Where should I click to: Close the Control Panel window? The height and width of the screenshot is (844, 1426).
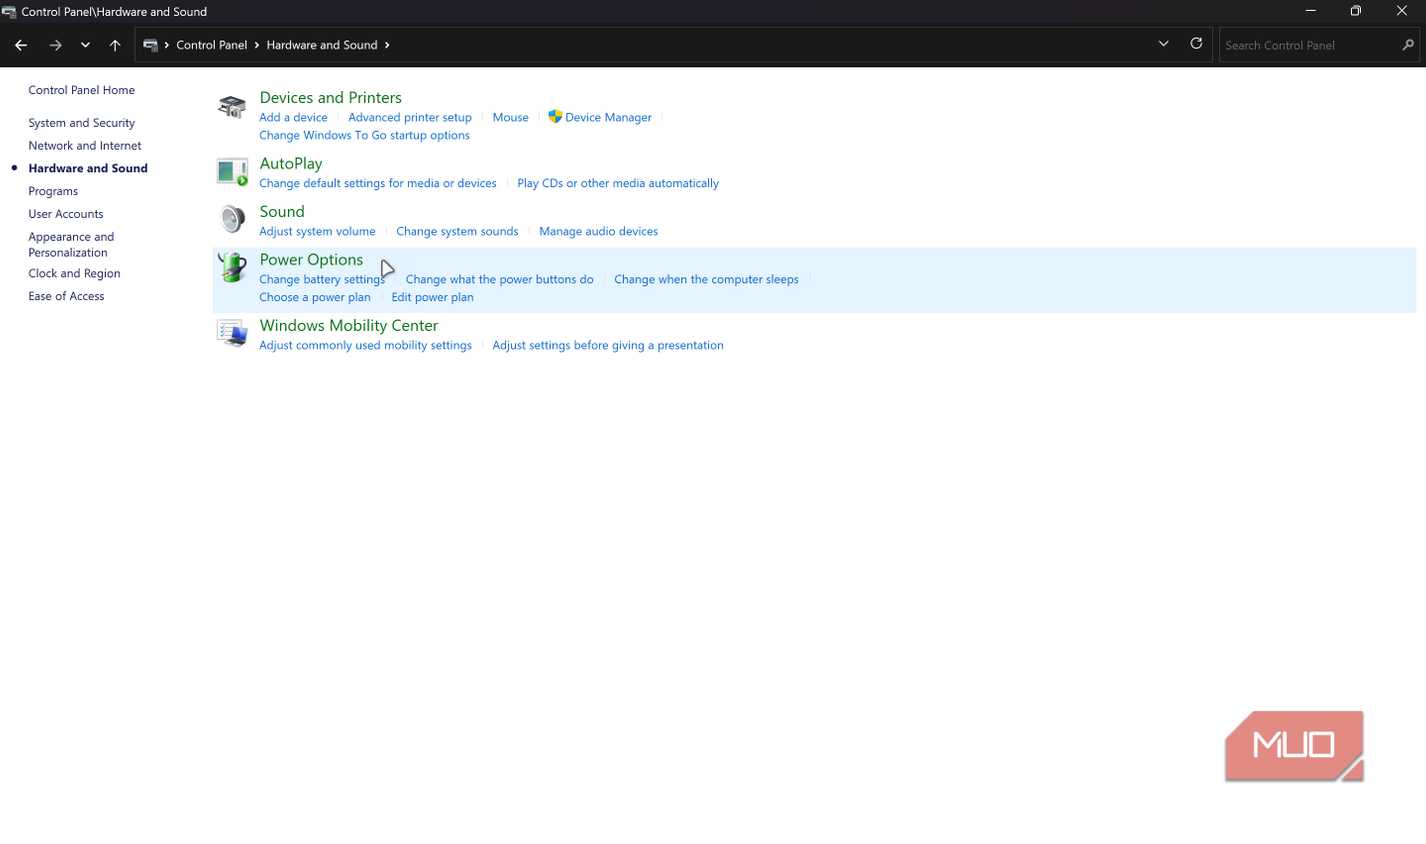[x=1402, y=11]
